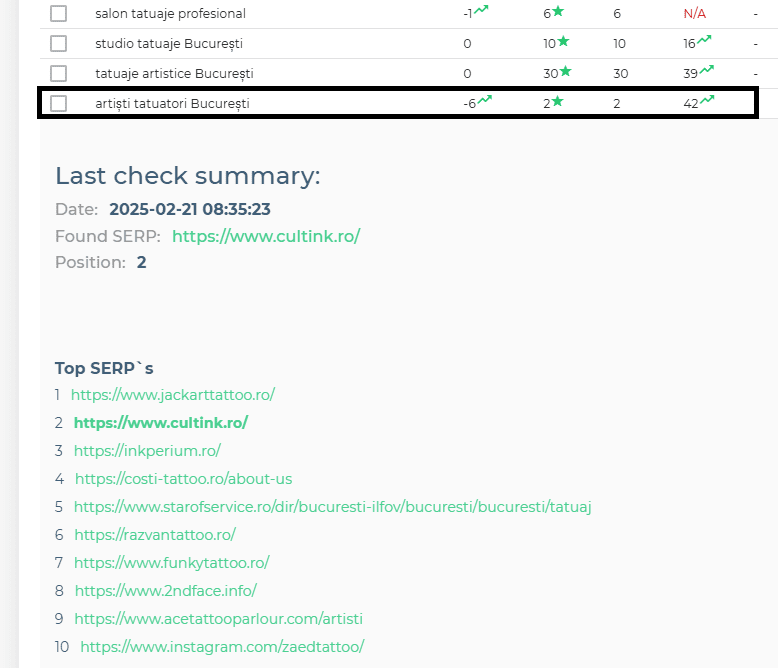Viewport: 778px width, 668px height.
Task: Tick the tatuaje artistice București checkbox
Action: click(59, 74)
